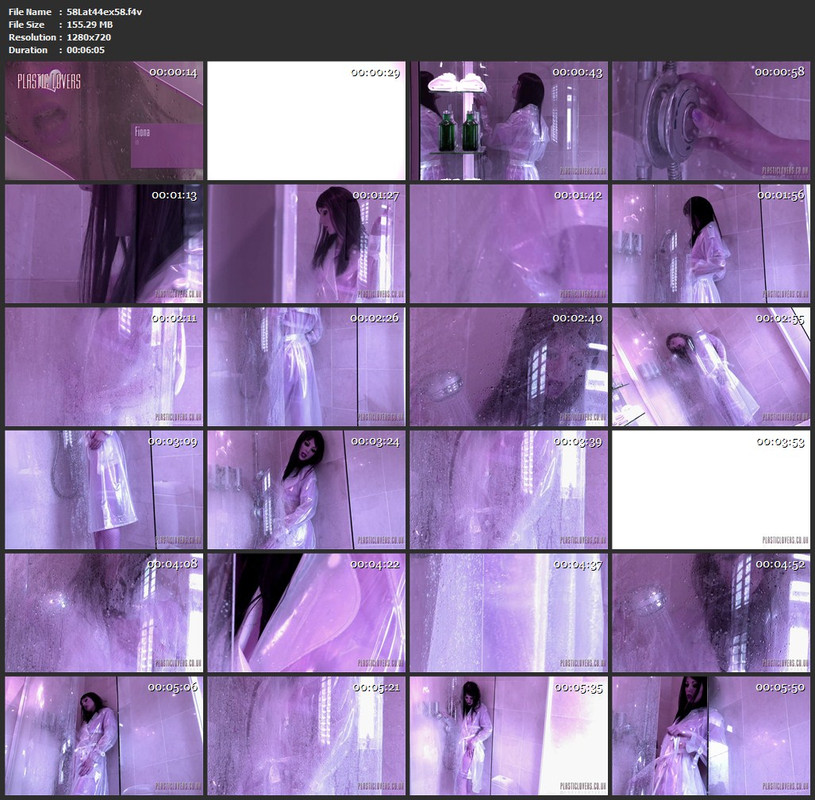Select the thumbnail timestamped 00:03:39
The width and height of the screenshot is (815, 800).
pyautogui.click(x=509, y=490)
